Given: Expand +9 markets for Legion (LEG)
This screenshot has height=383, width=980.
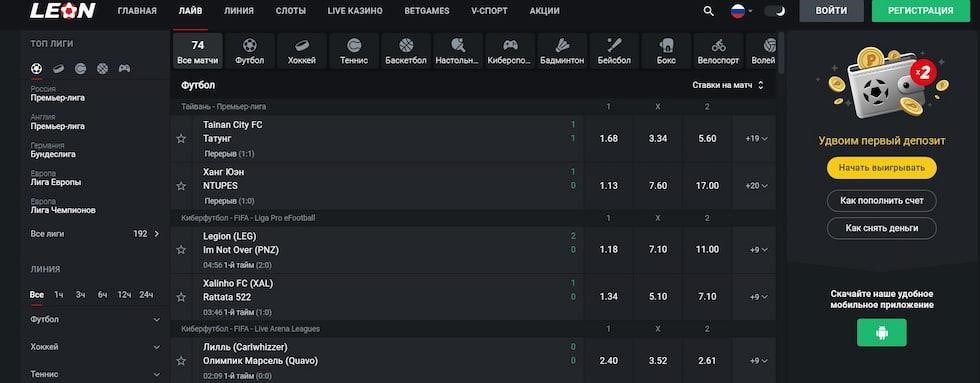Looking at the screenshot, I should pyautogui.click(x=759, y=249).
